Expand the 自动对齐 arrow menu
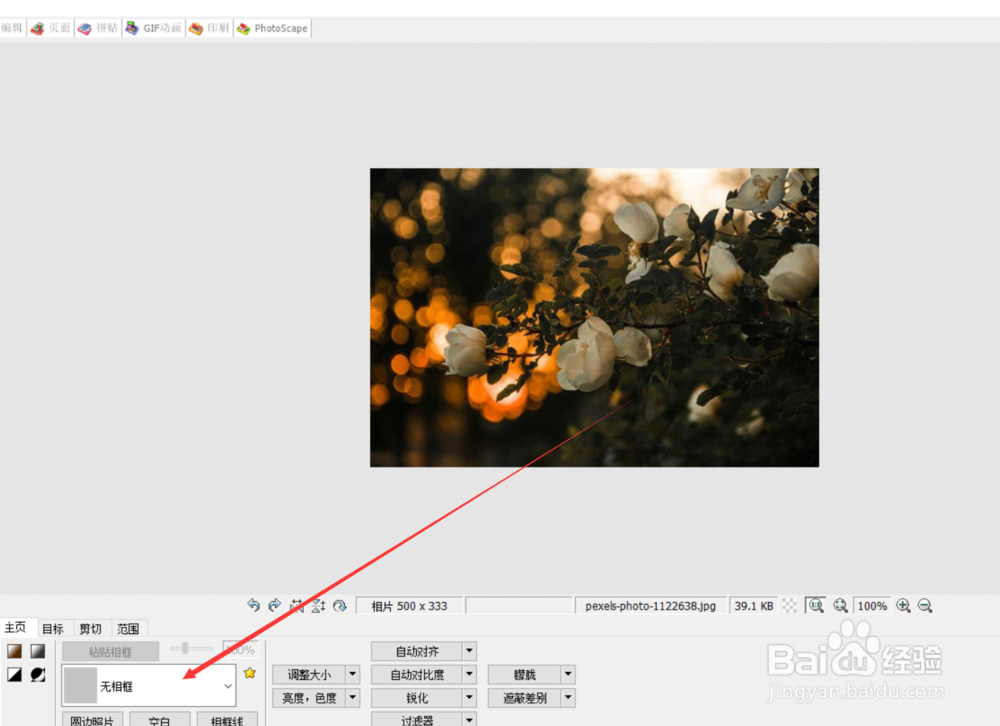 point(469,651)
